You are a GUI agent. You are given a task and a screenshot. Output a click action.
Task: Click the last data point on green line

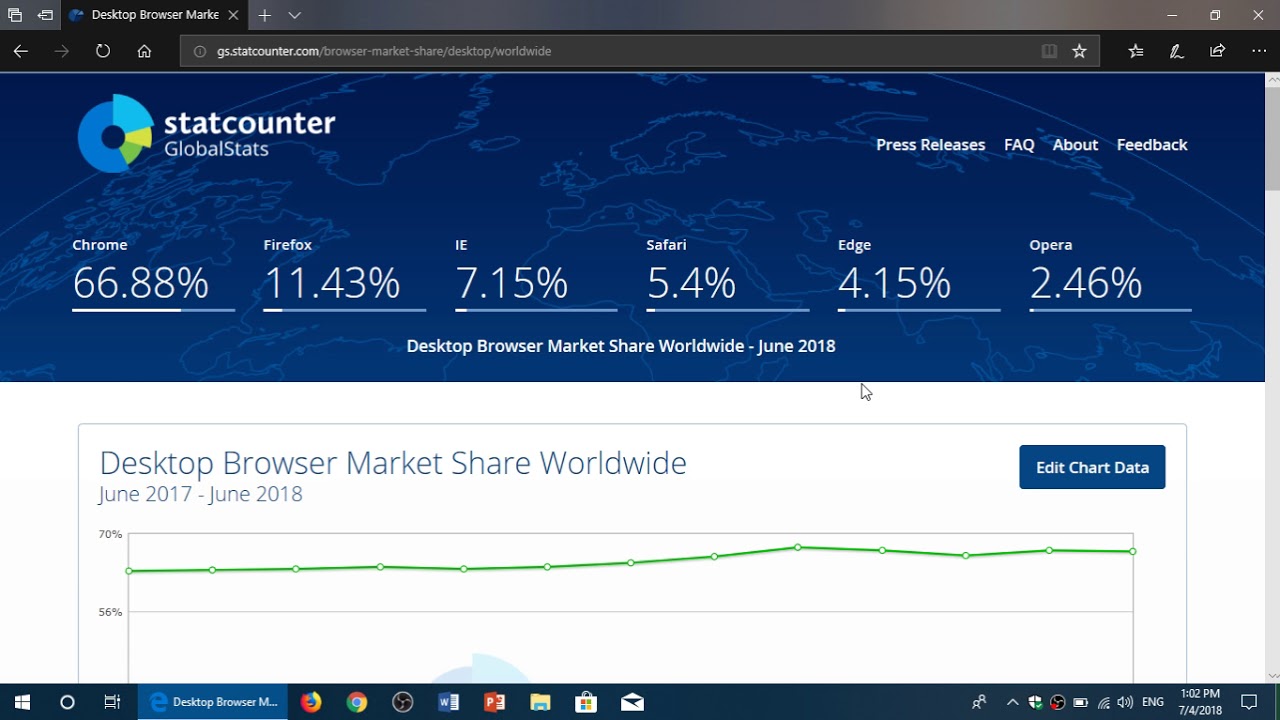[1133, 551]
